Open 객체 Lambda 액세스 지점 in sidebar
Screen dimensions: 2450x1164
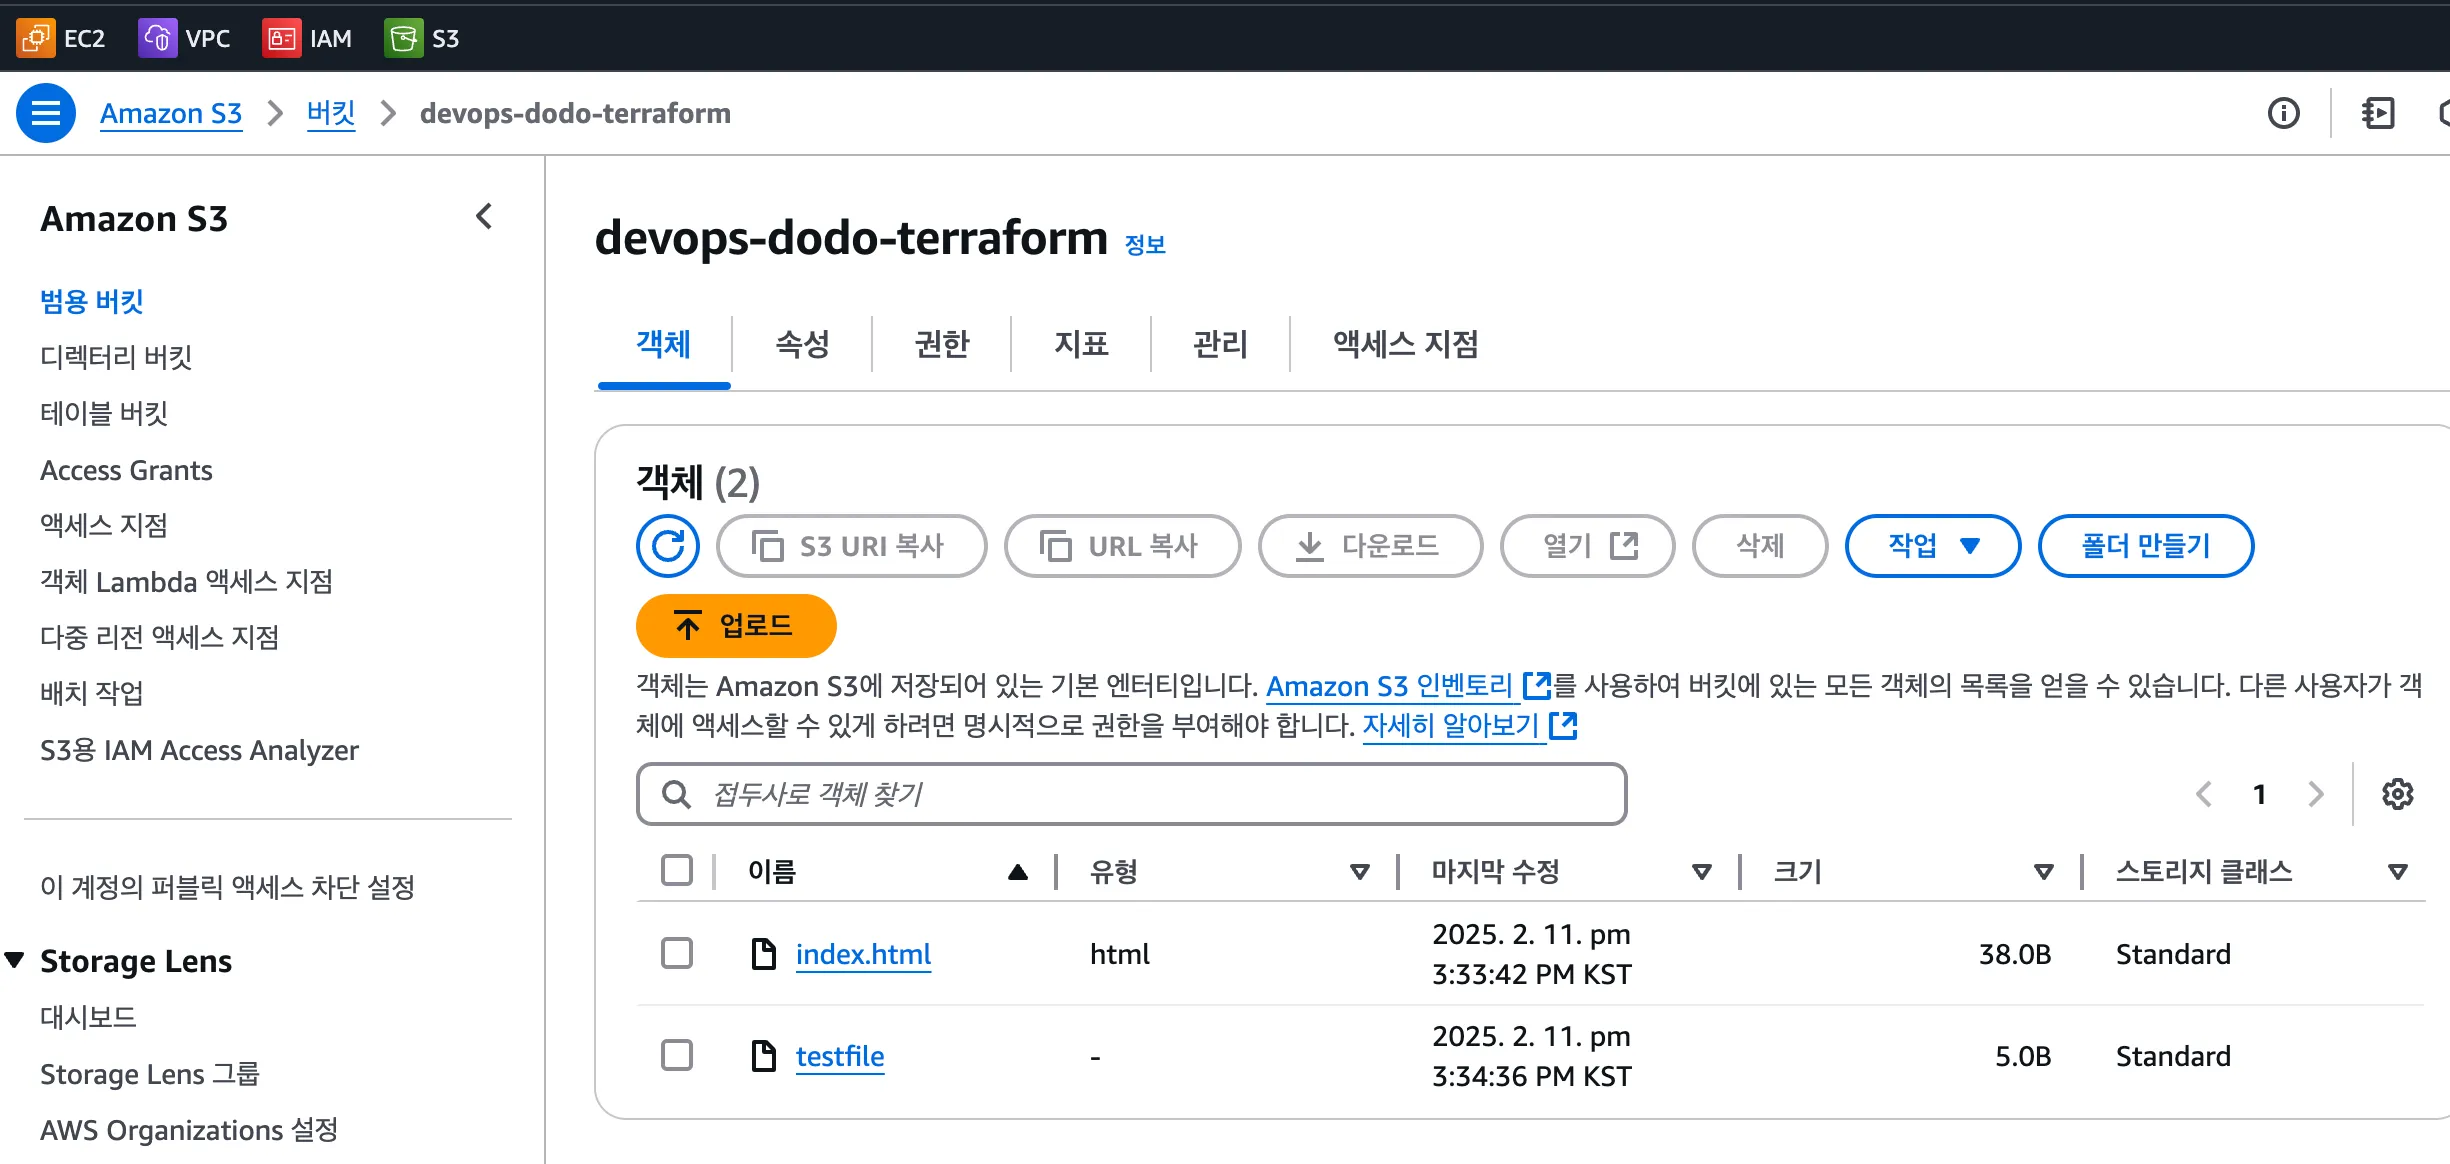pos(186,581)
